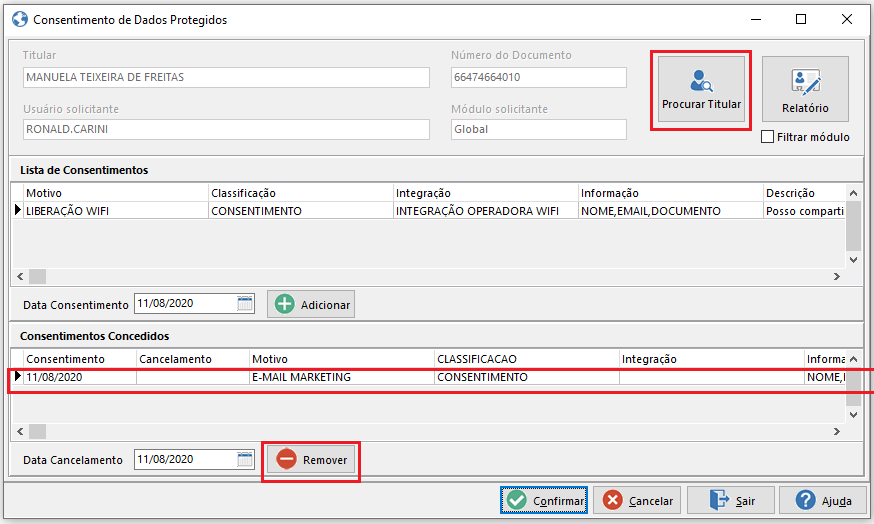
Task: Click the CLASSIFICACAO column header
Action: pos(527,359)
